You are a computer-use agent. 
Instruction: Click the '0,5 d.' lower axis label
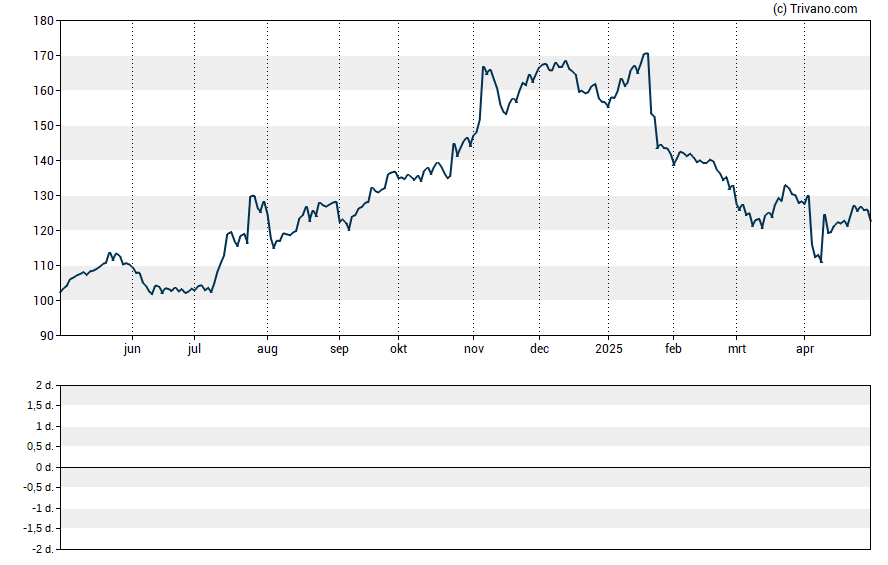tap(41, 447)
